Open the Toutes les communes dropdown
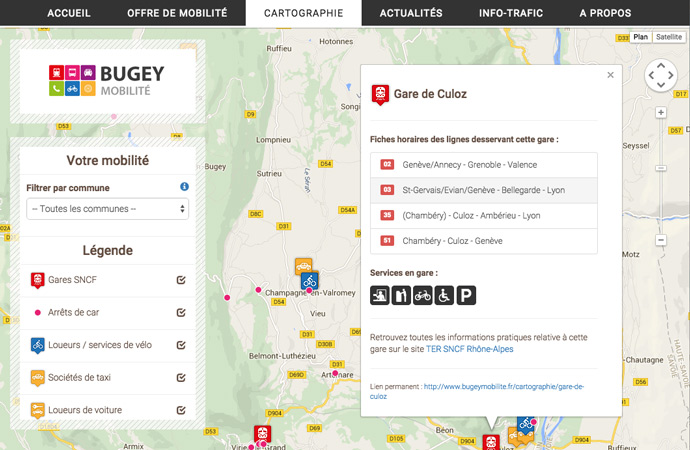 107,209
